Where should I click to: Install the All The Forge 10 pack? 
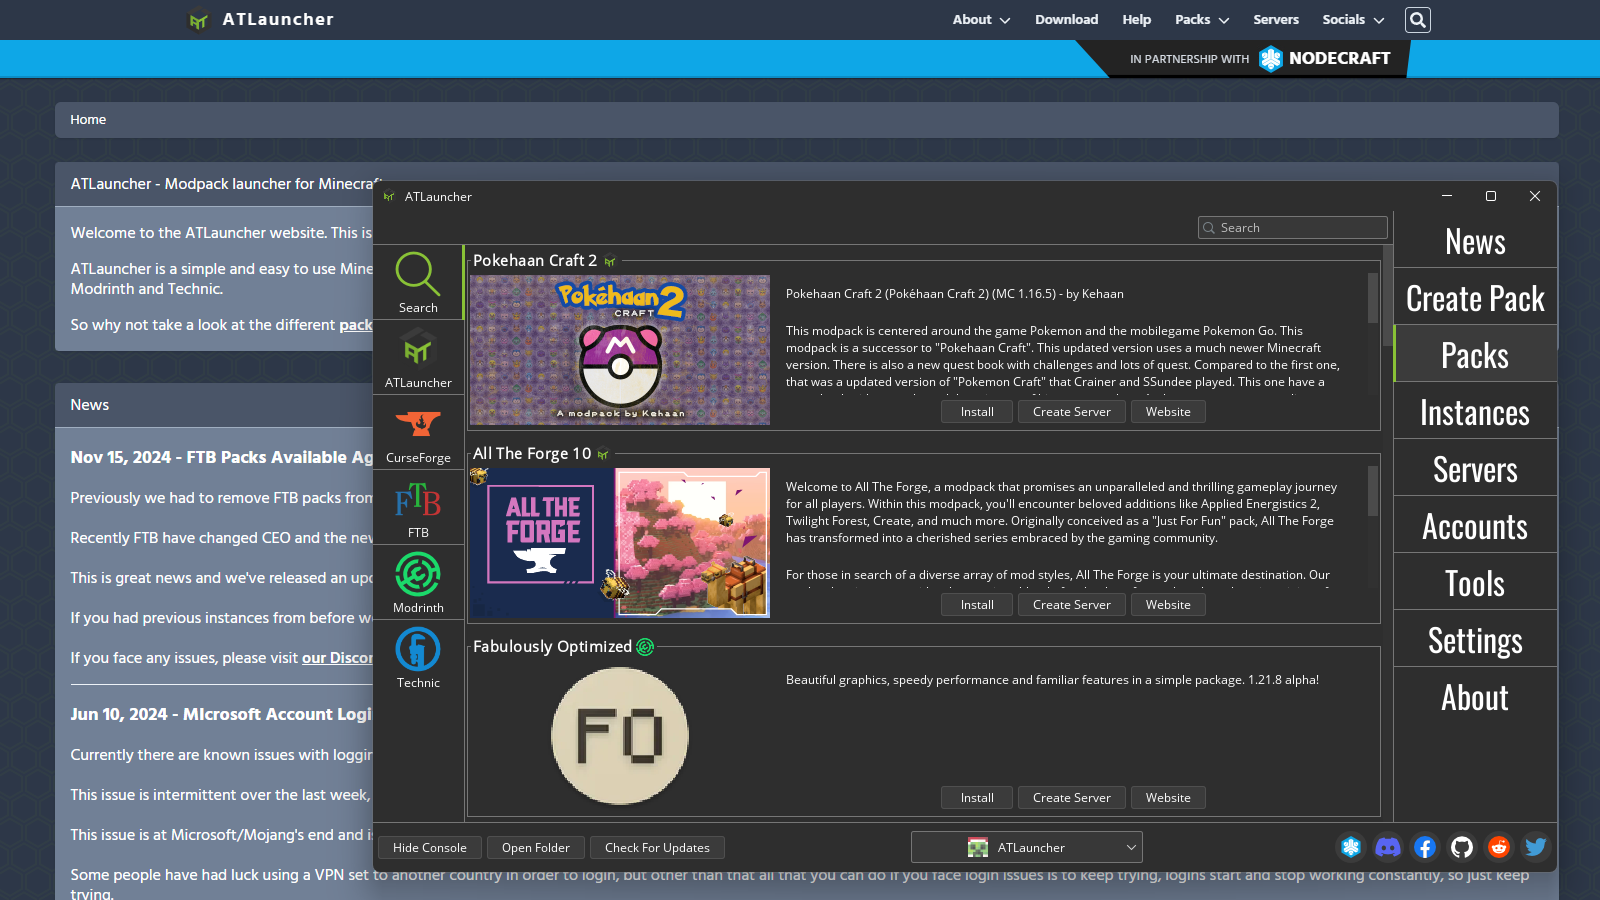pyautogui.click(x=977, y=605)
